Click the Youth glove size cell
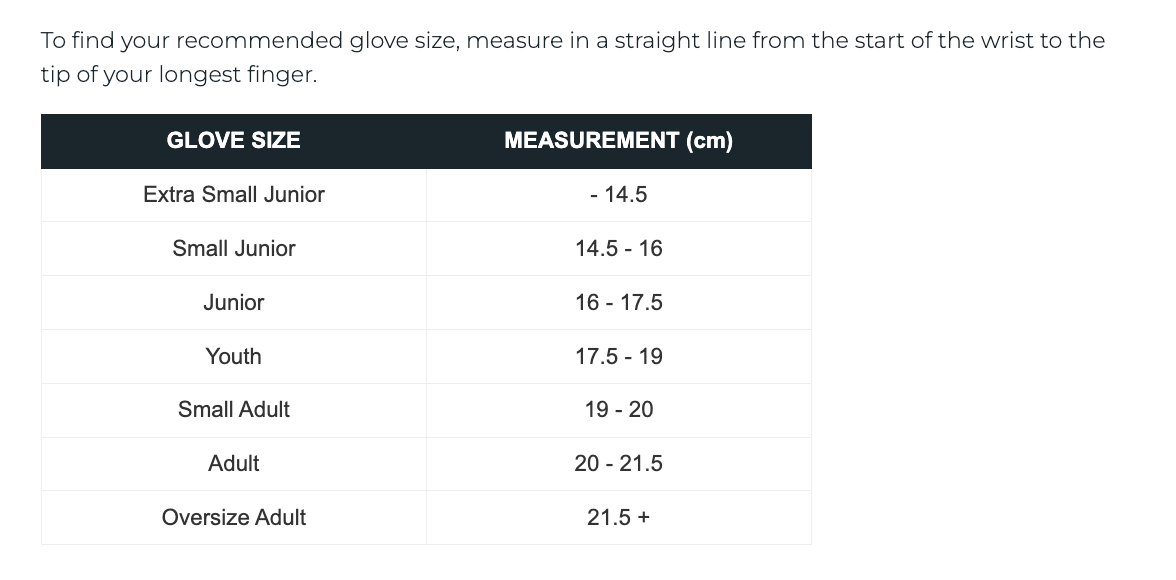 tap(233, 357)
